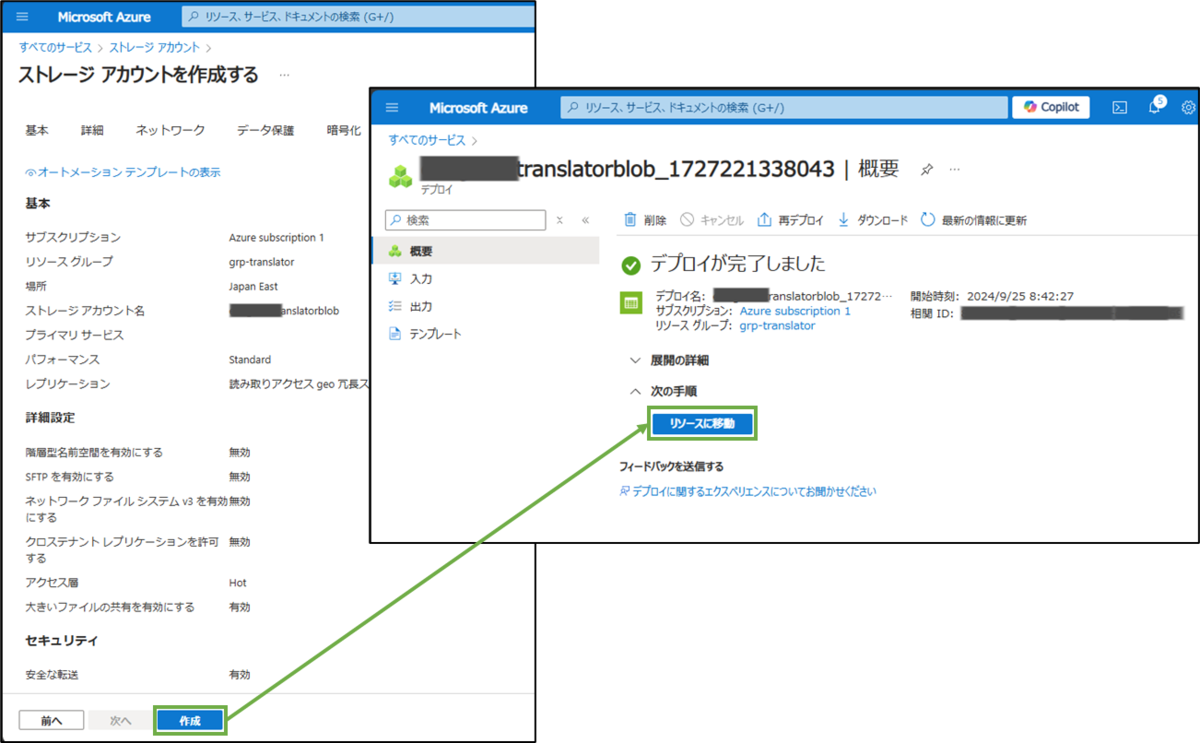The width and height of the screenshot is (1200, 743).
Task: Switch to the ネットワーク tab
Action: point(170,130)
